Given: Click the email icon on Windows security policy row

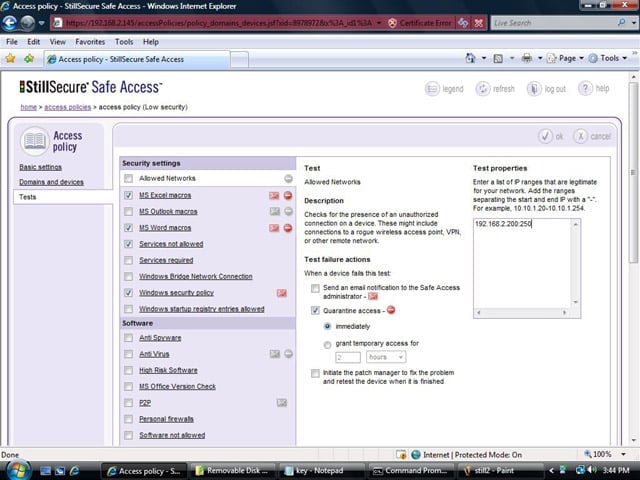Looking at the screenshot, I should [x=282, y=293].
